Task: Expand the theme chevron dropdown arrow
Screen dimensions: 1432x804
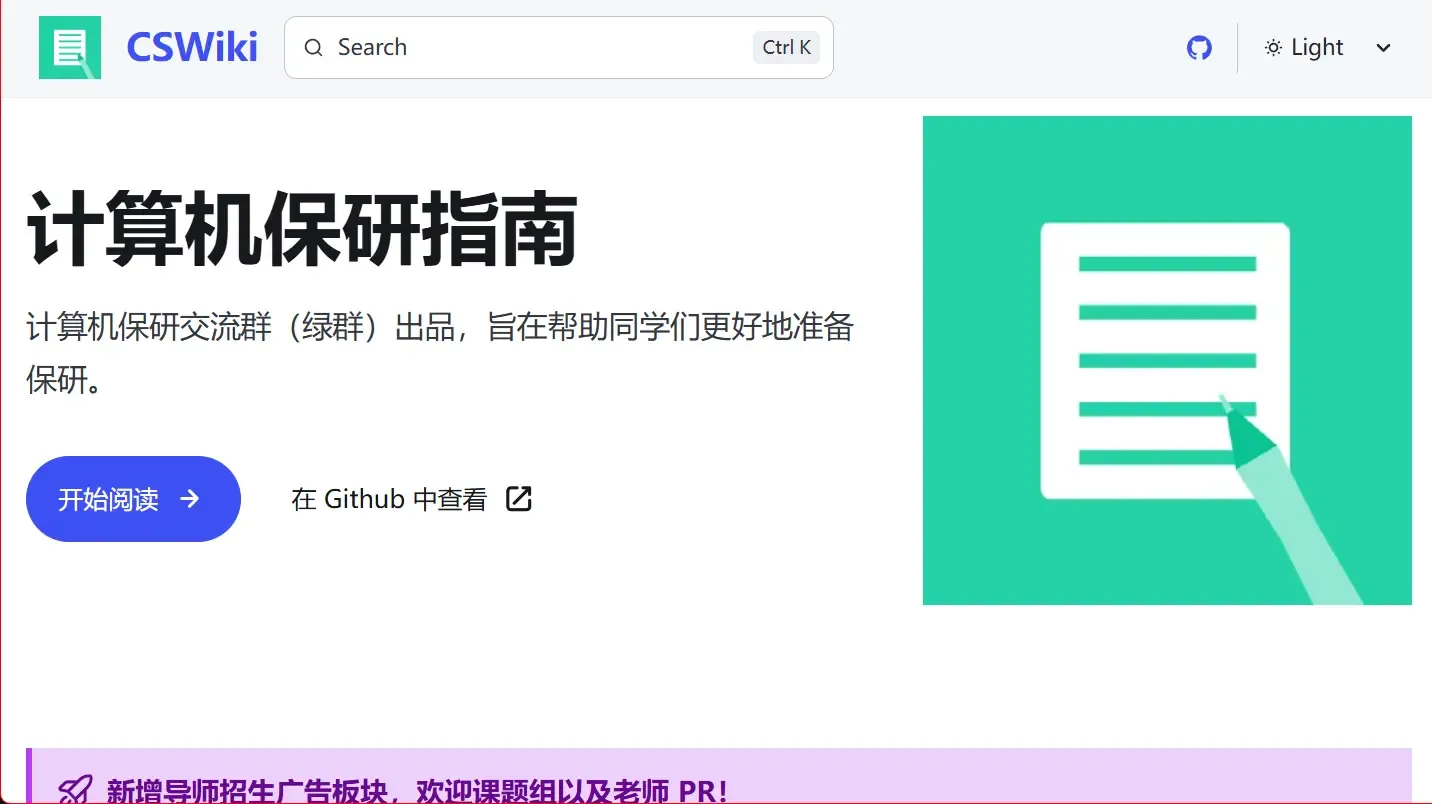Action: (x=1383, y=48)
